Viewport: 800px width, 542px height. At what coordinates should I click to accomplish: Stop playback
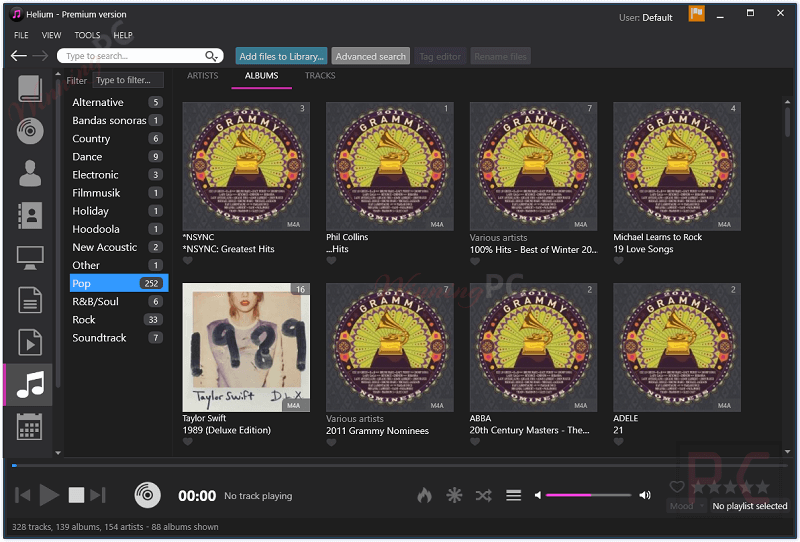point(77,495)
